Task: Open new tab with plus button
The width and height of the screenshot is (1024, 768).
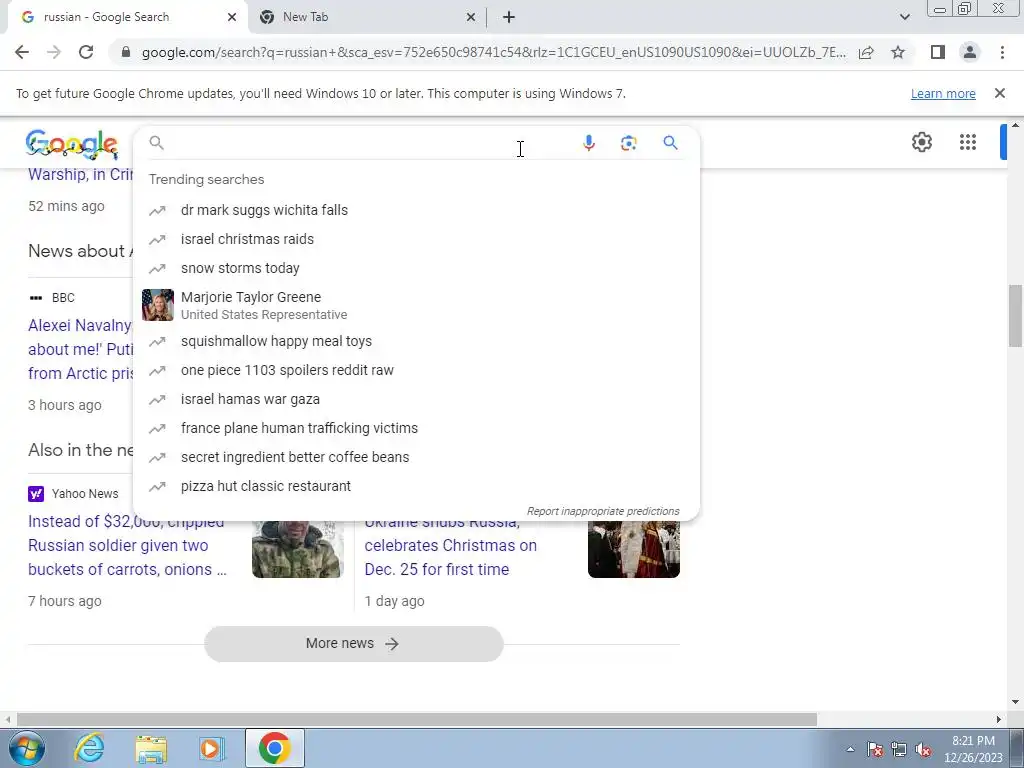Action: tap(509, 17)
